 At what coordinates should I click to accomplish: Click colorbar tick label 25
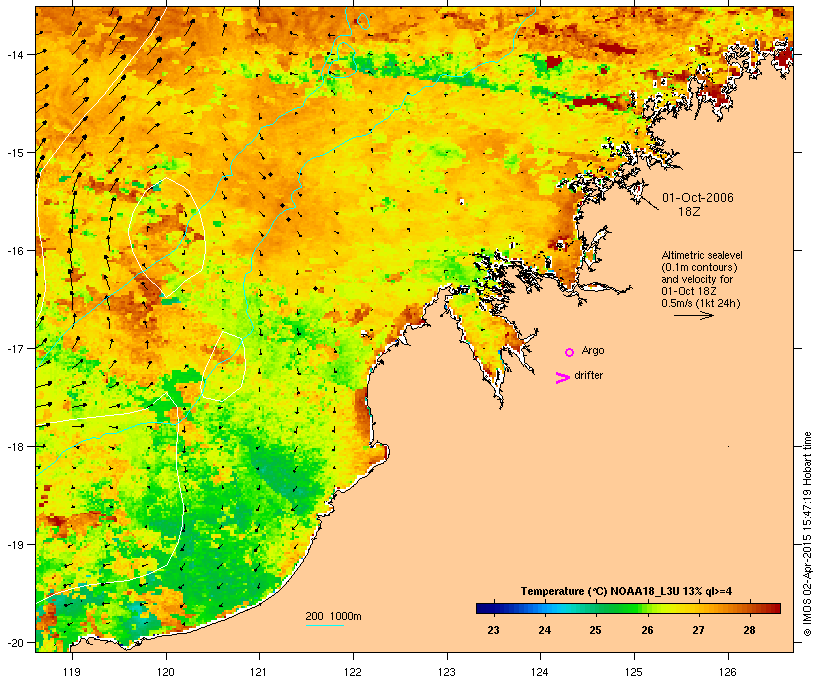click(x=596, y=630)
